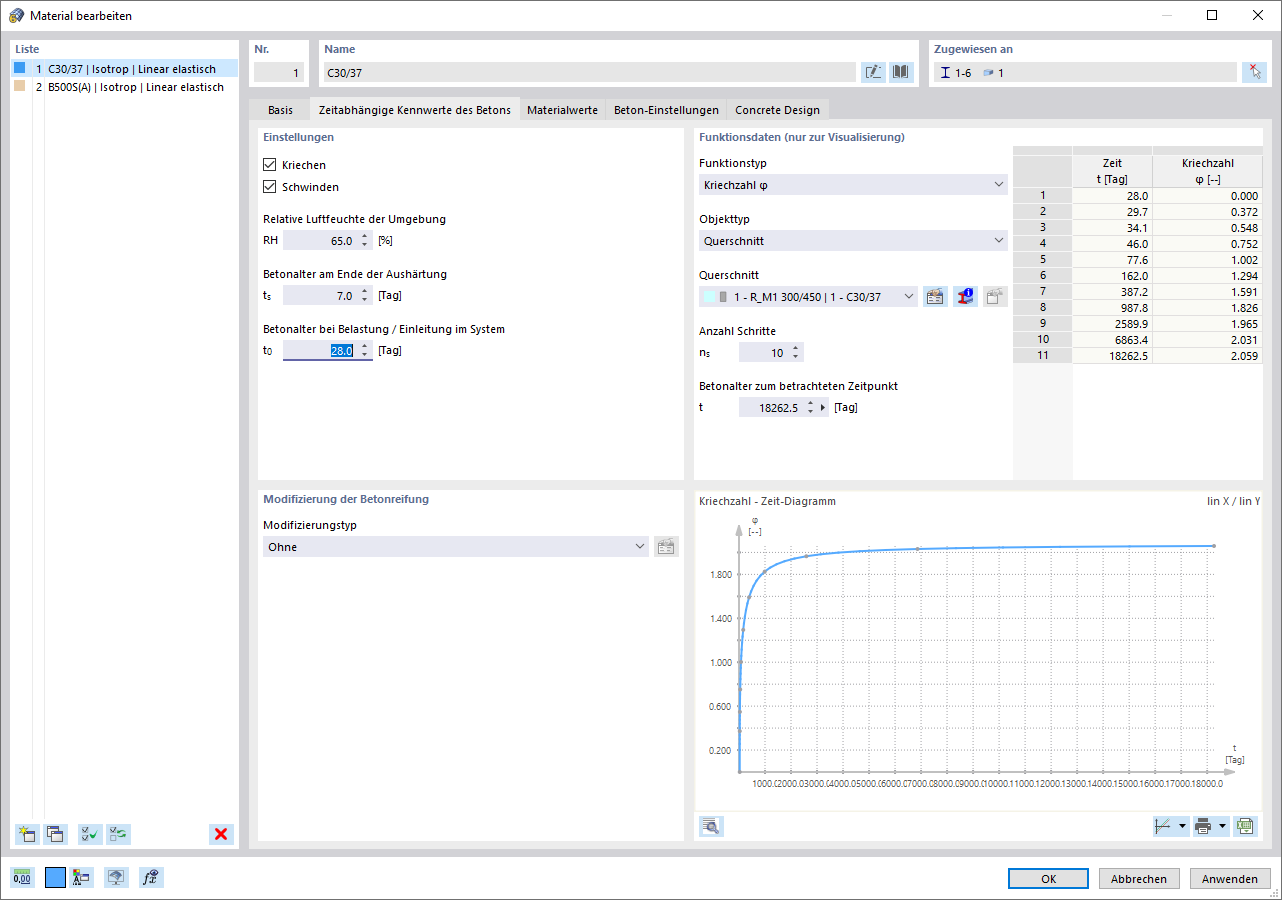Viewport: 1282px width, 900px height.
Task: Click the ts value field showing 7.0
Action: click(x=320, y=295)
